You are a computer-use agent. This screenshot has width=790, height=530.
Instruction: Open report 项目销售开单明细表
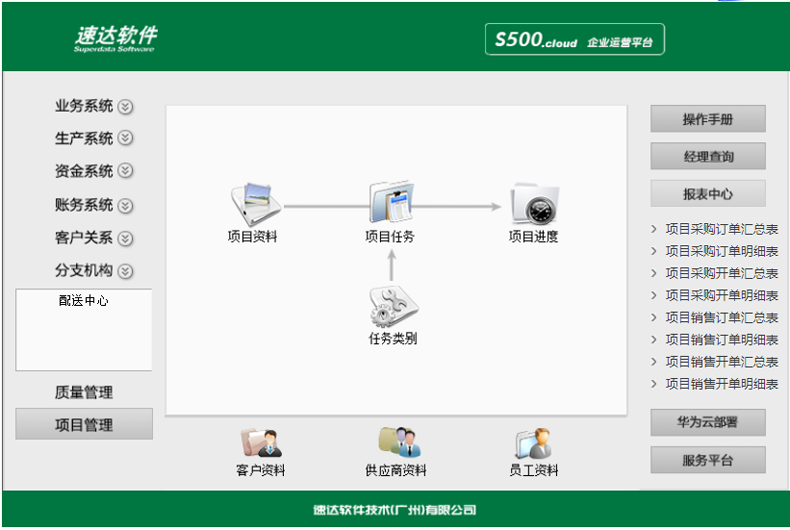pos(721,384)
